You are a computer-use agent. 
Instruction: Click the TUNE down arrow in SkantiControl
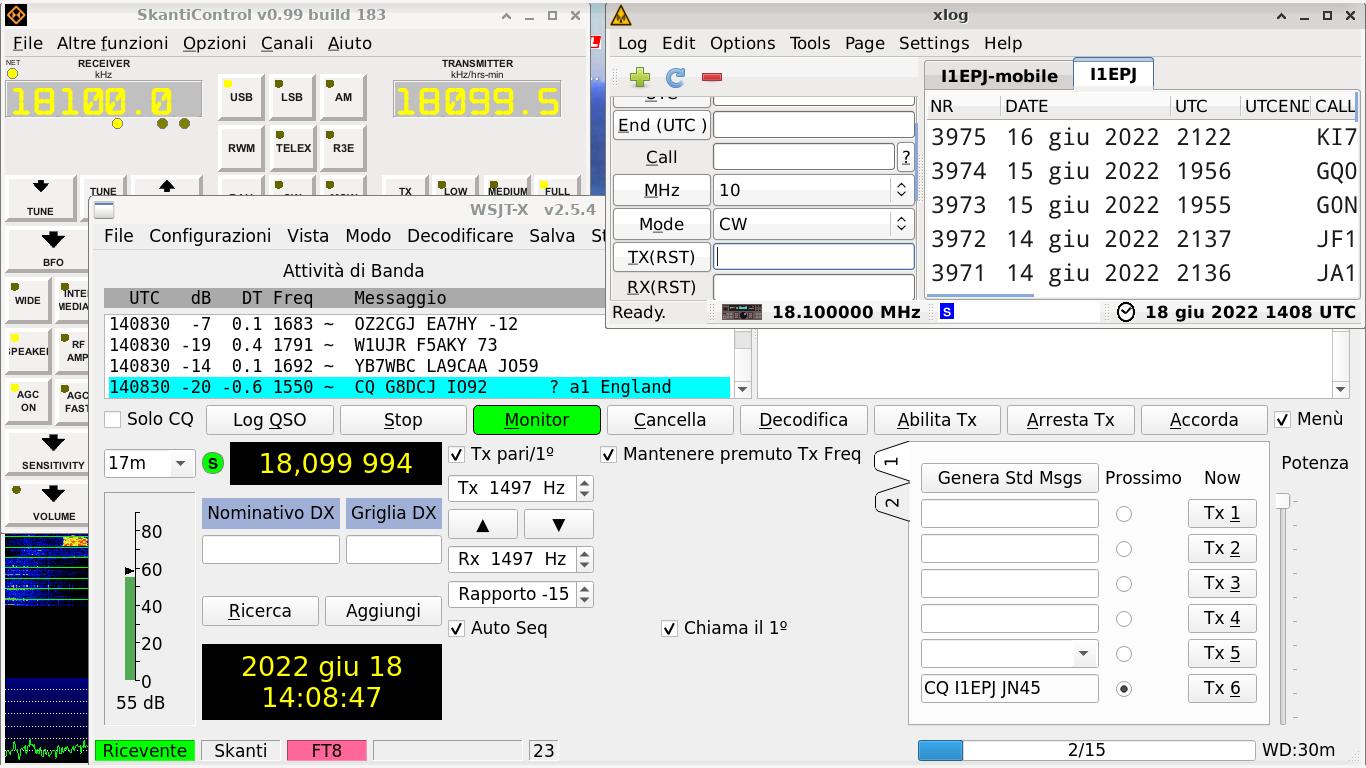(40, 187)
